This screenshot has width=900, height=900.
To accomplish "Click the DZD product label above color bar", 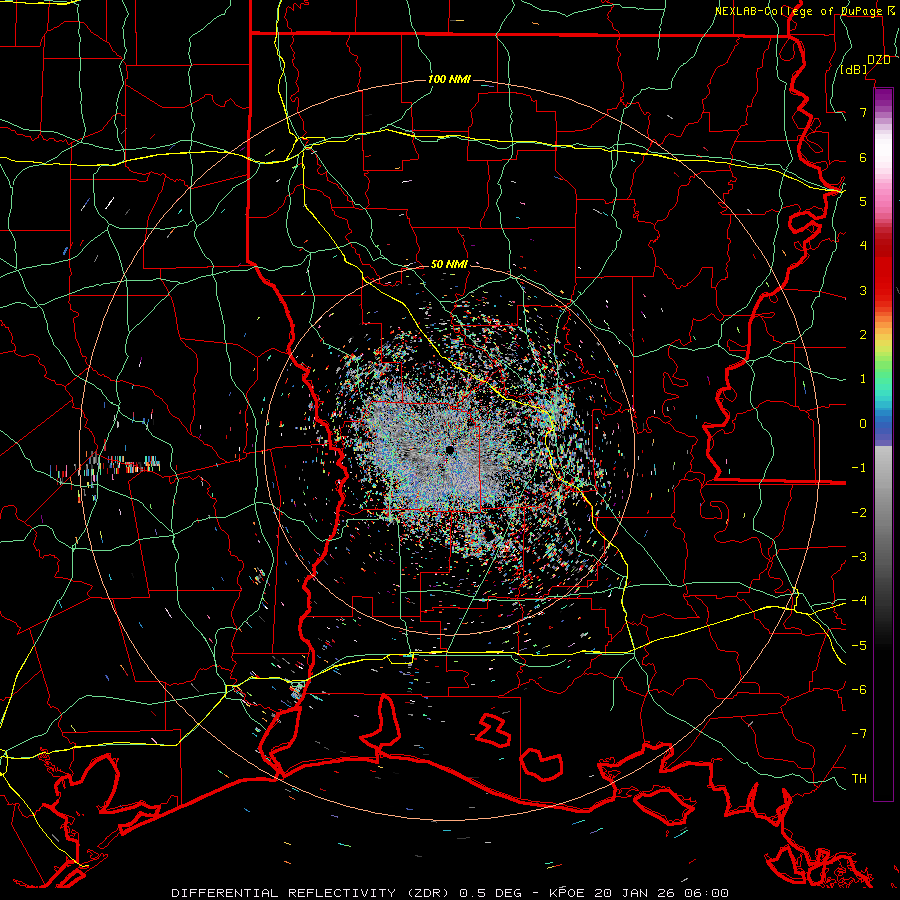I will click(x=879, y=60).
